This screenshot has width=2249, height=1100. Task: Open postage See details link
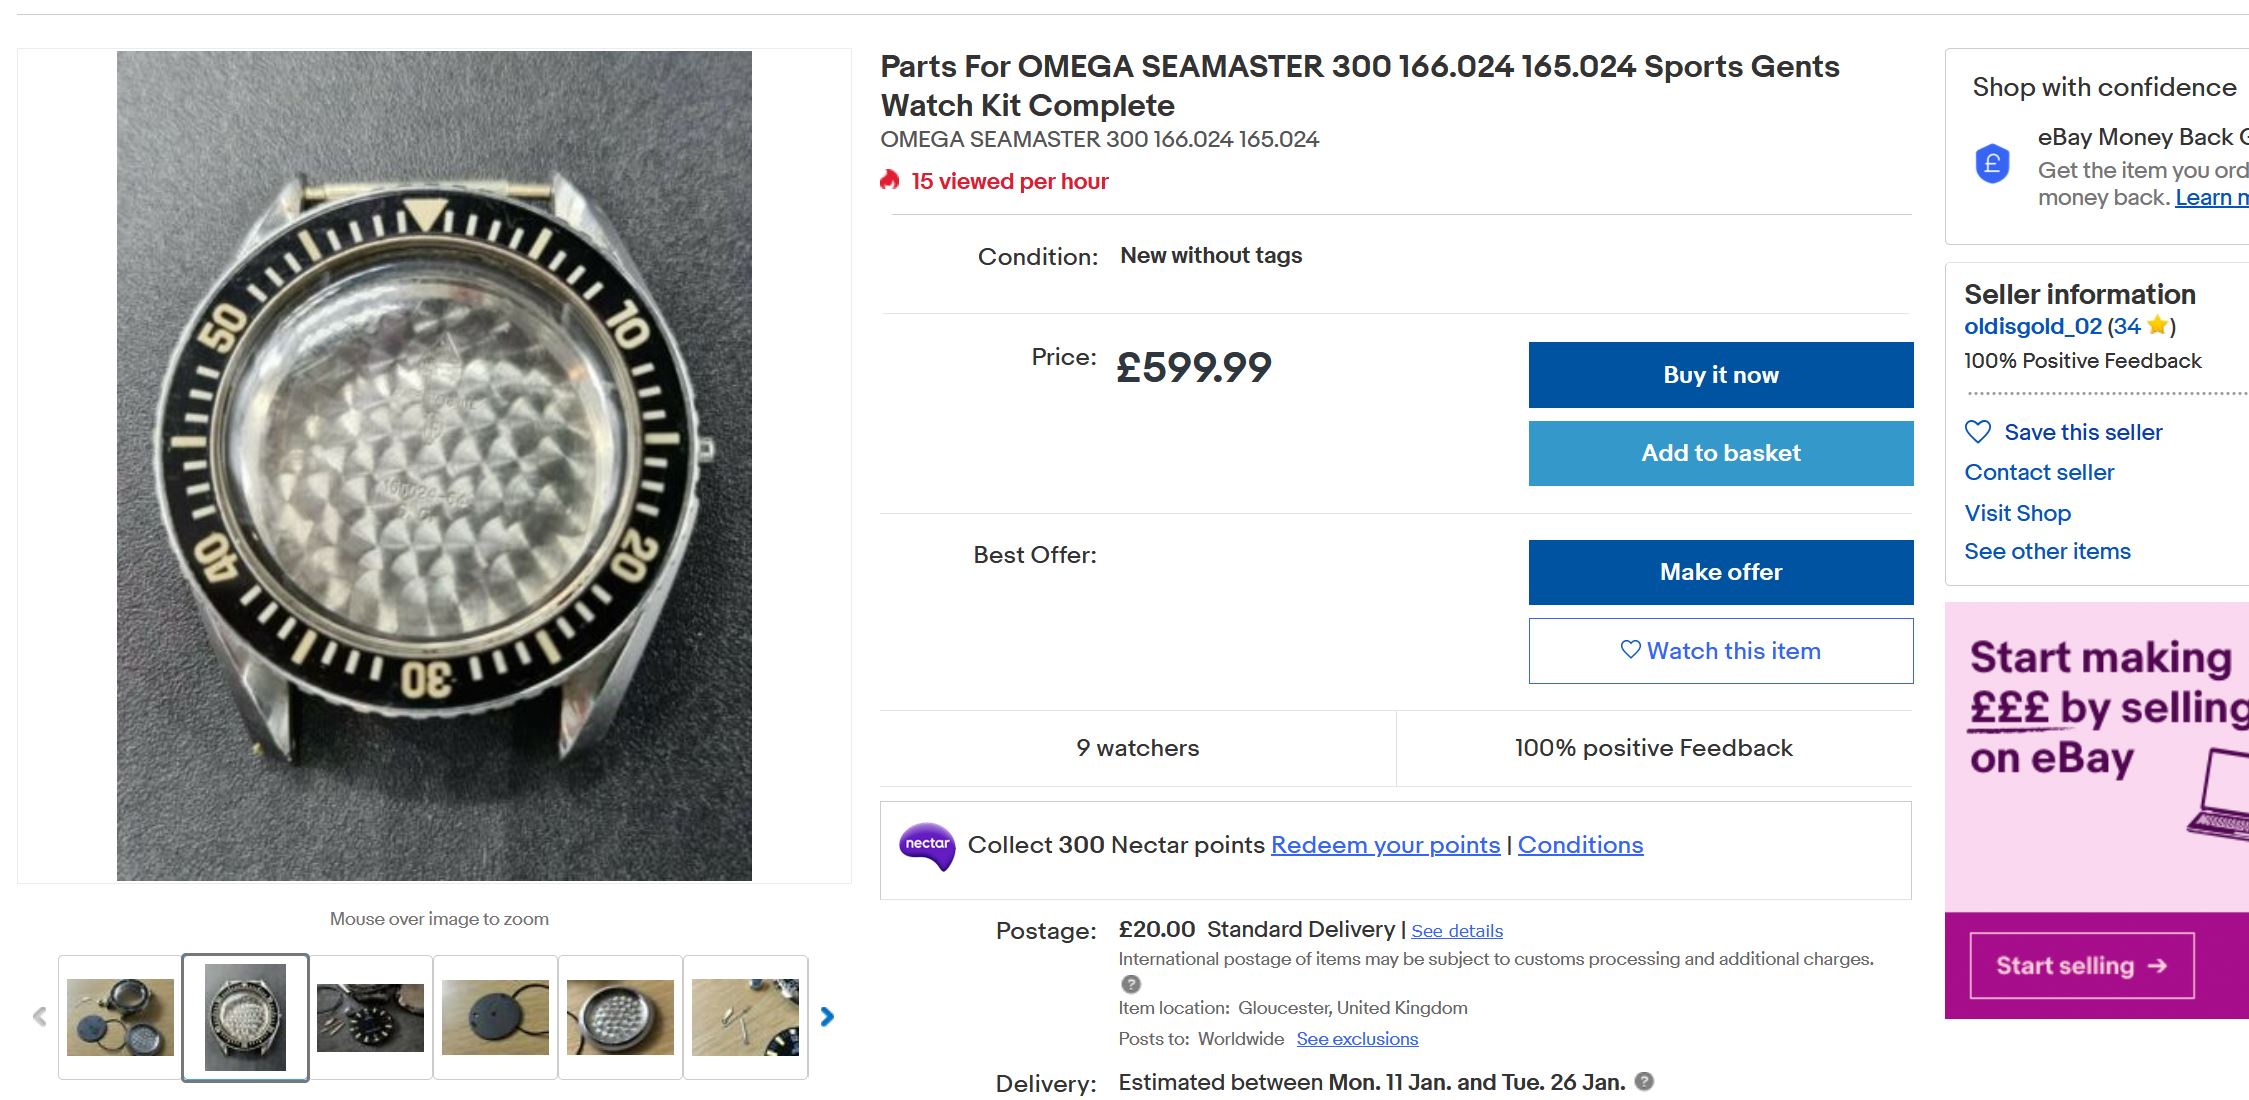coord(1456,931)
